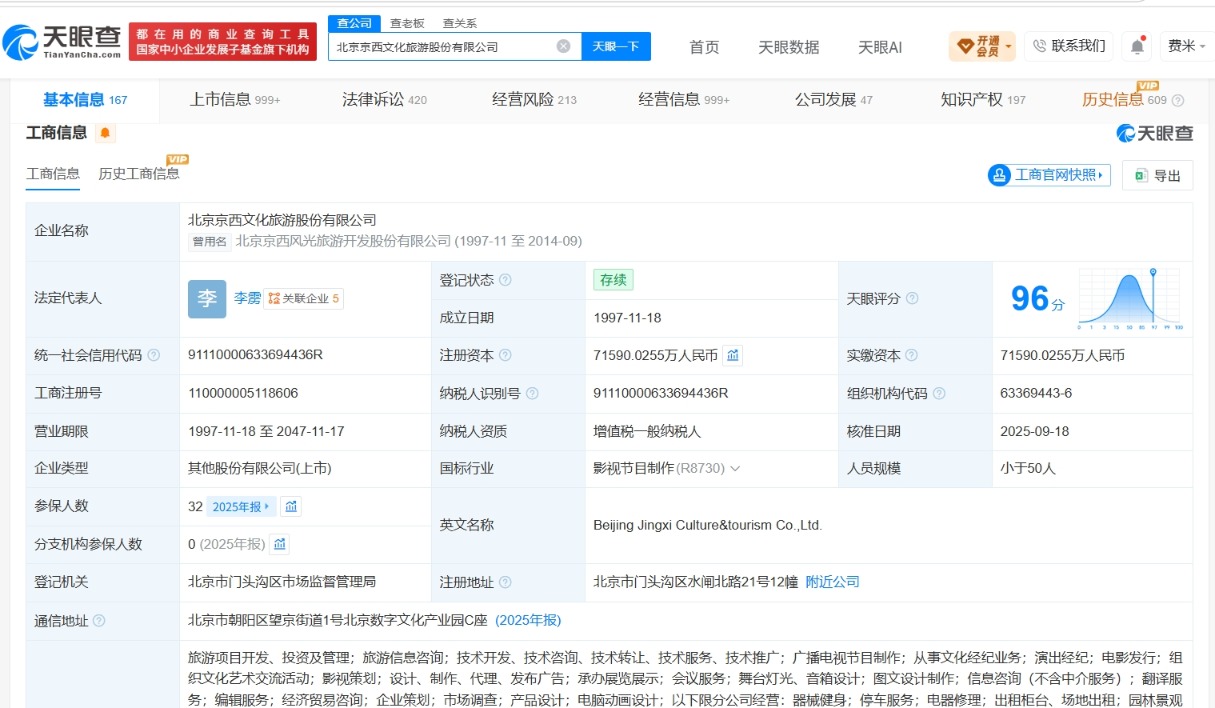Click the 天眼一下 search button

coord(616,46)
